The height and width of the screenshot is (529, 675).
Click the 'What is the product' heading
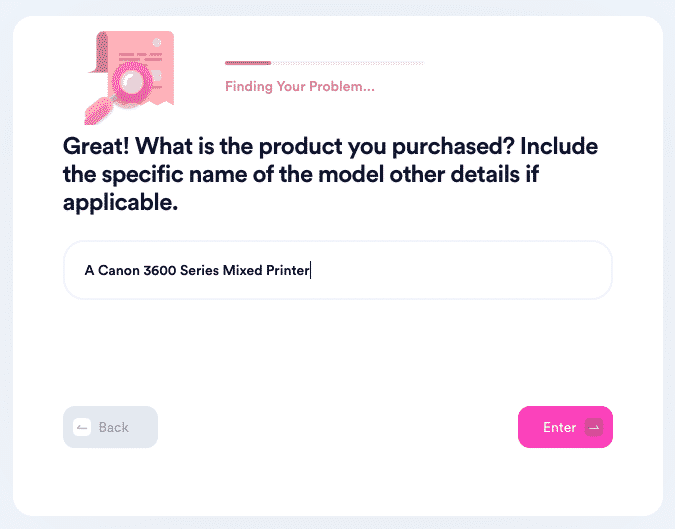pos(330,174)
